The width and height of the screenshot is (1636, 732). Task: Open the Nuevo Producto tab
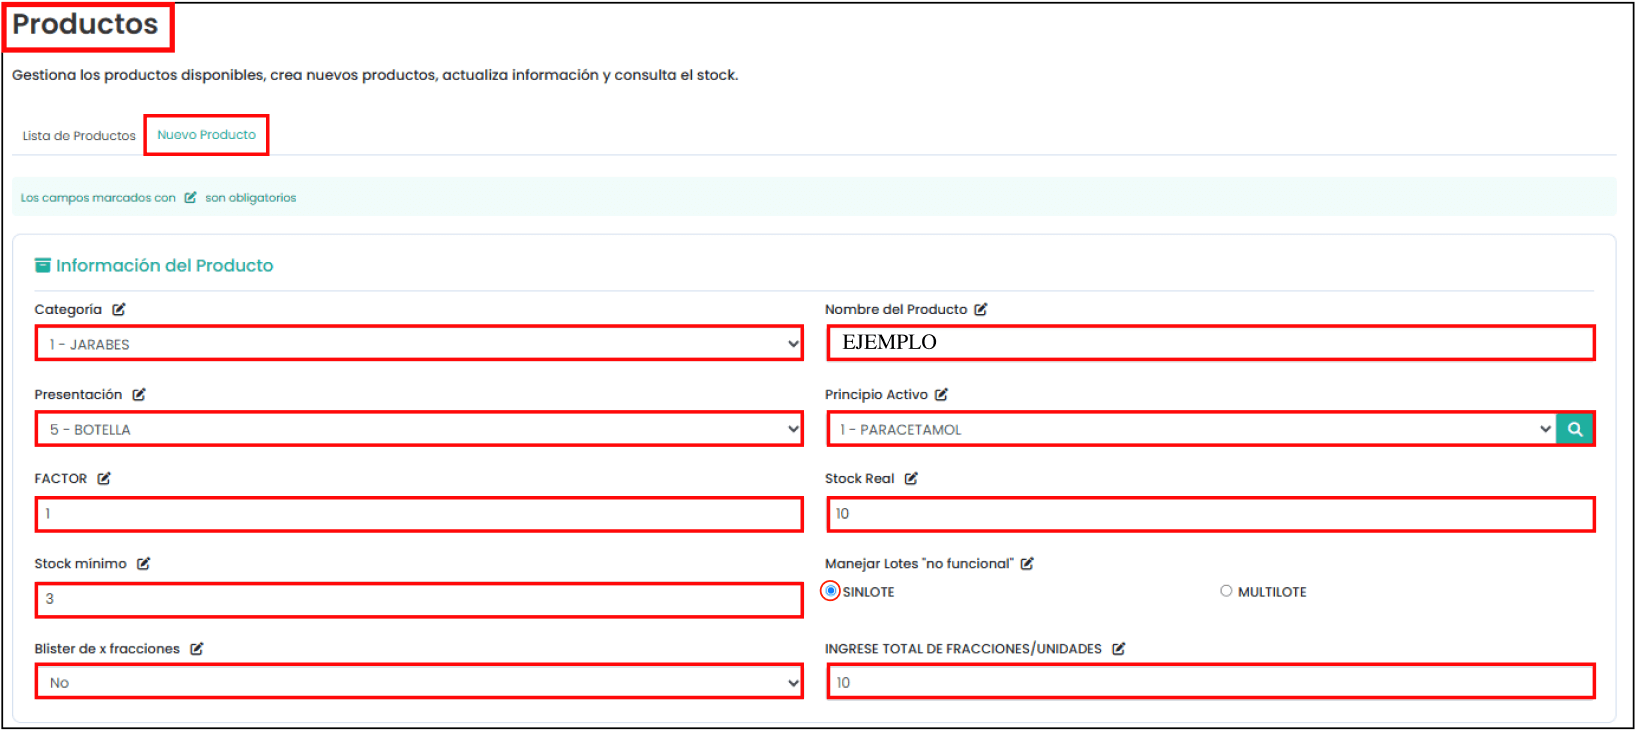click(x=206, y=135)
